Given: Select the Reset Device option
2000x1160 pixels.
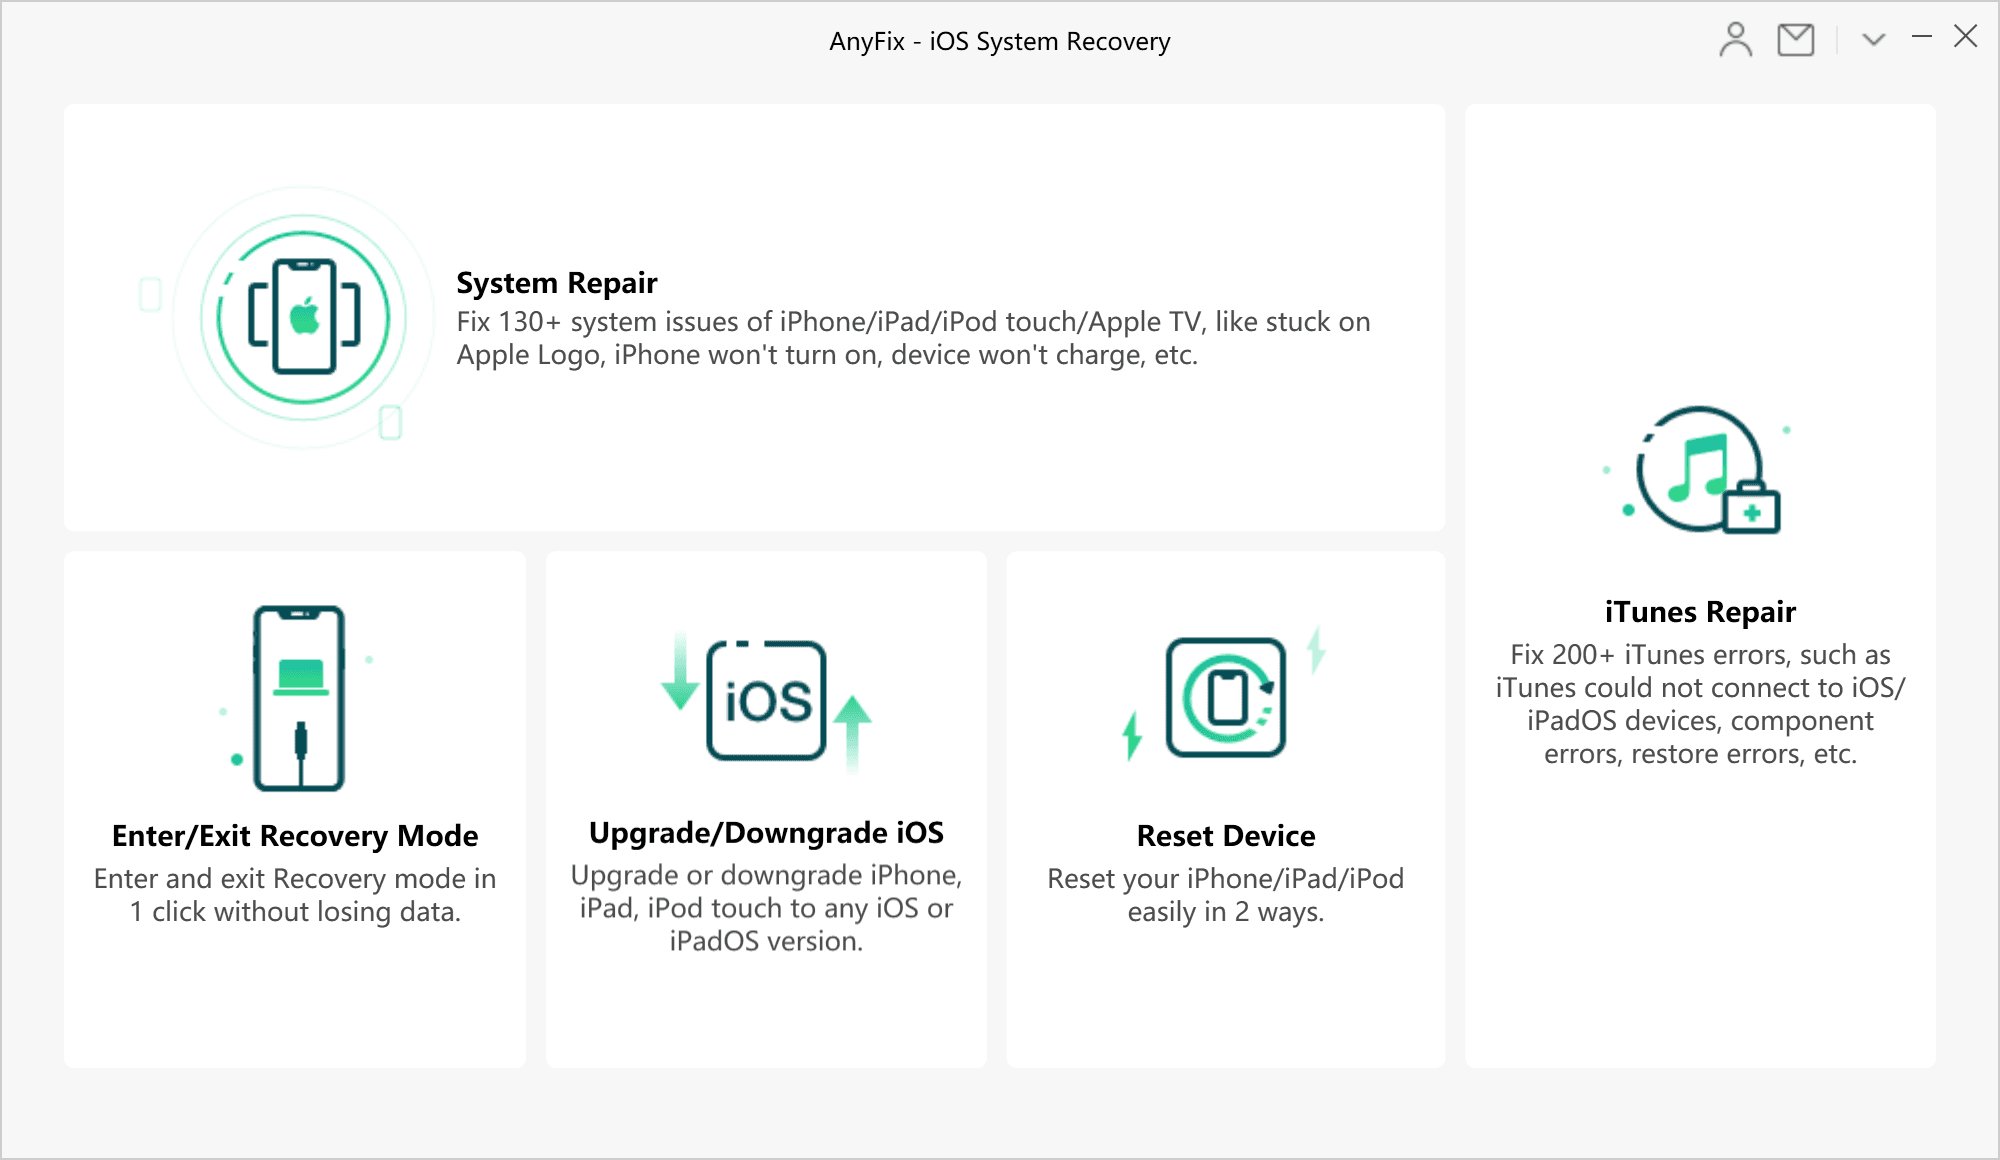Looking at the screenshot, I should (x=1225, y=810).
